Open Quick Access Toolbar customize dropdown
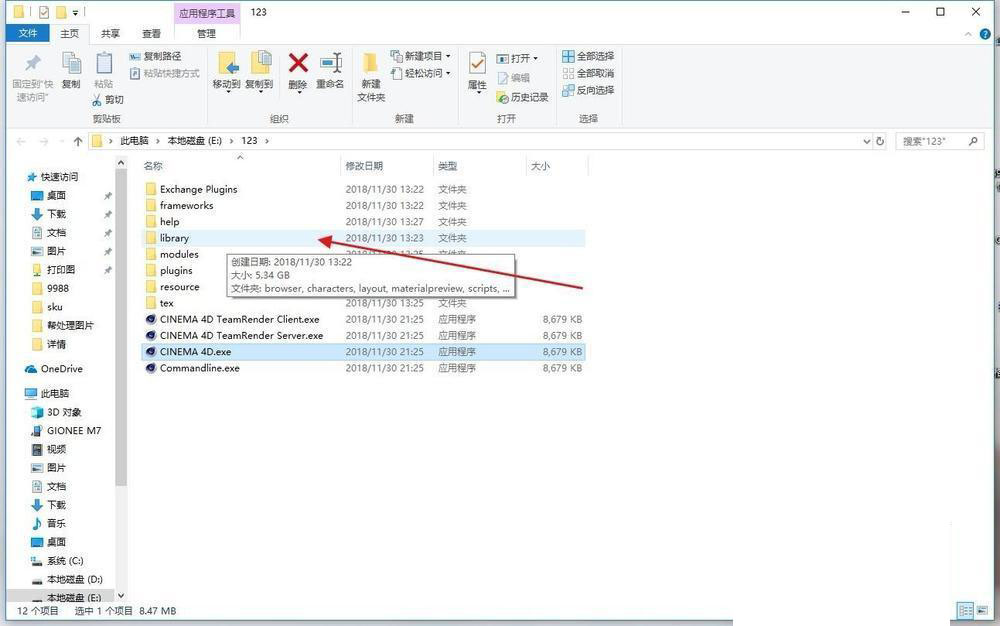This screenshot has width=1000, height=626. click(75, 12)
